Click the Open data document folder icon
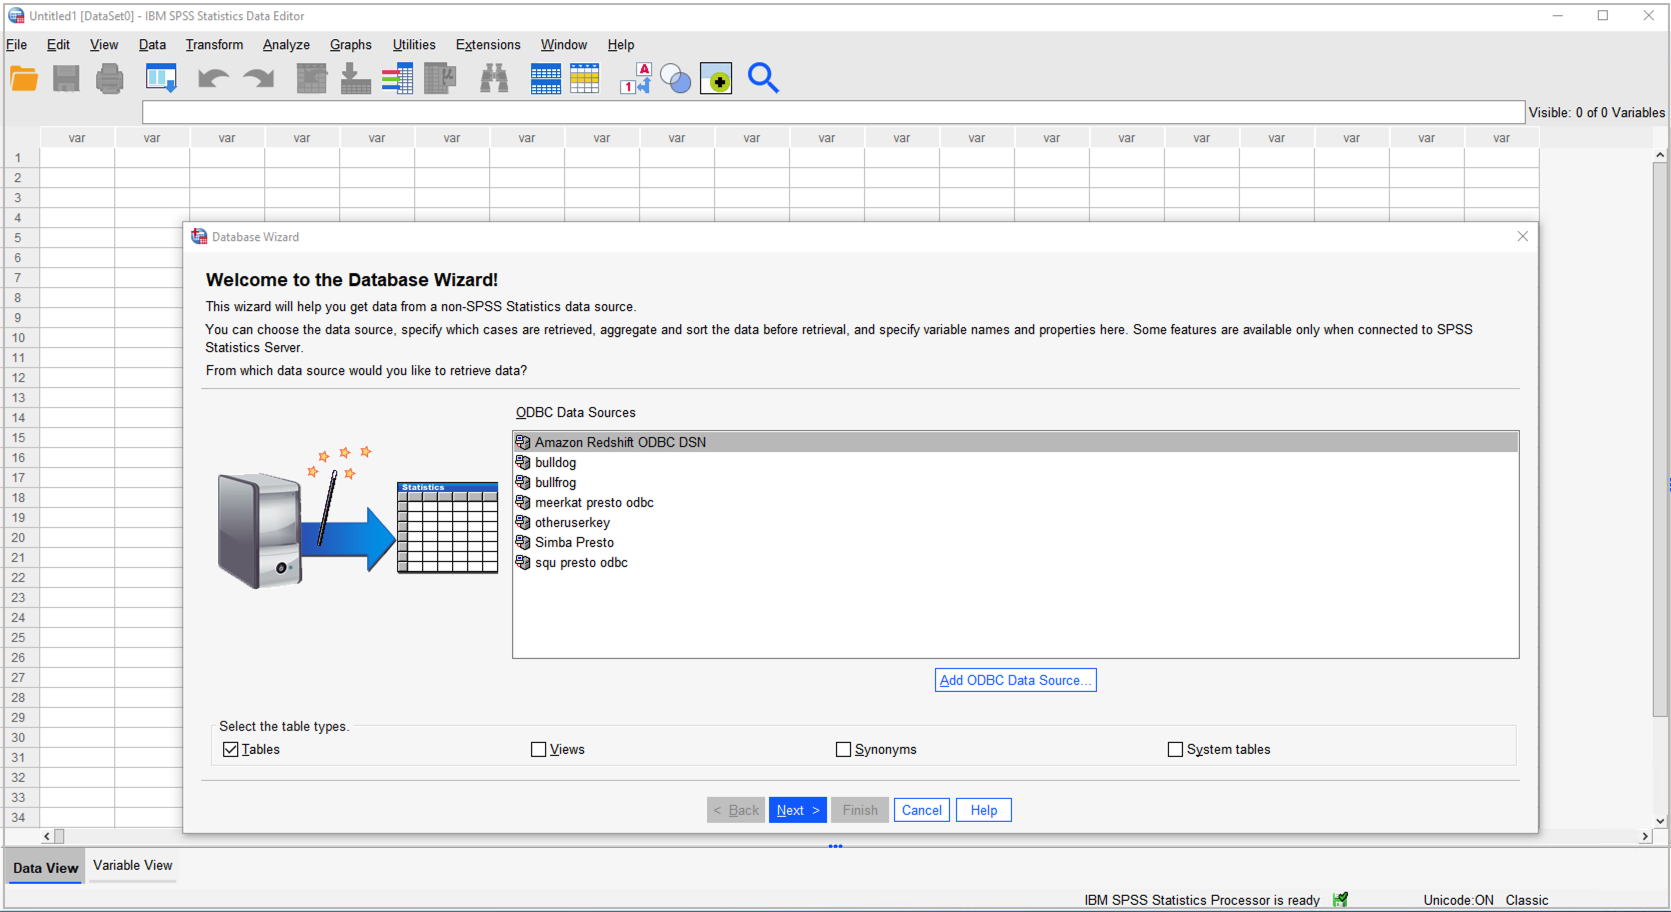1671x912 pixels. 24,78
